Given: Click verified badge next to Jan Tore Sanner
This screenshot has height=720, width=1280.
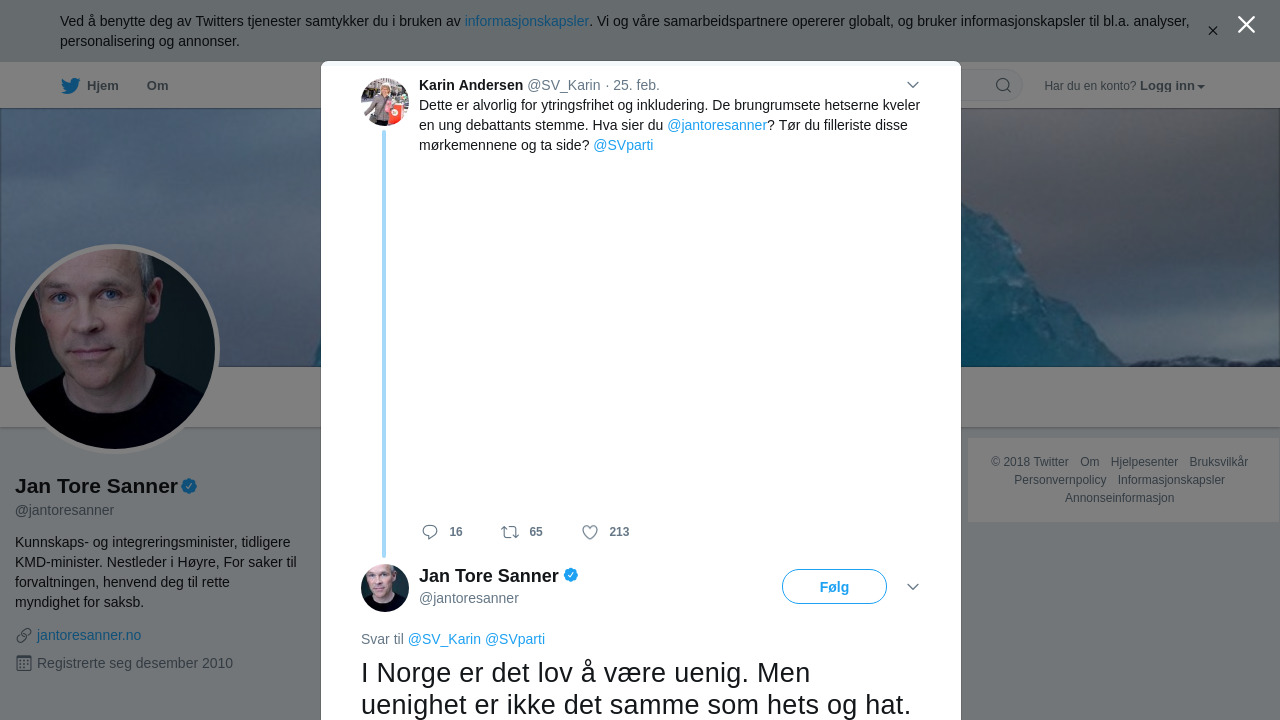Looking at the screenshot, I should click(x=571, y=575).
